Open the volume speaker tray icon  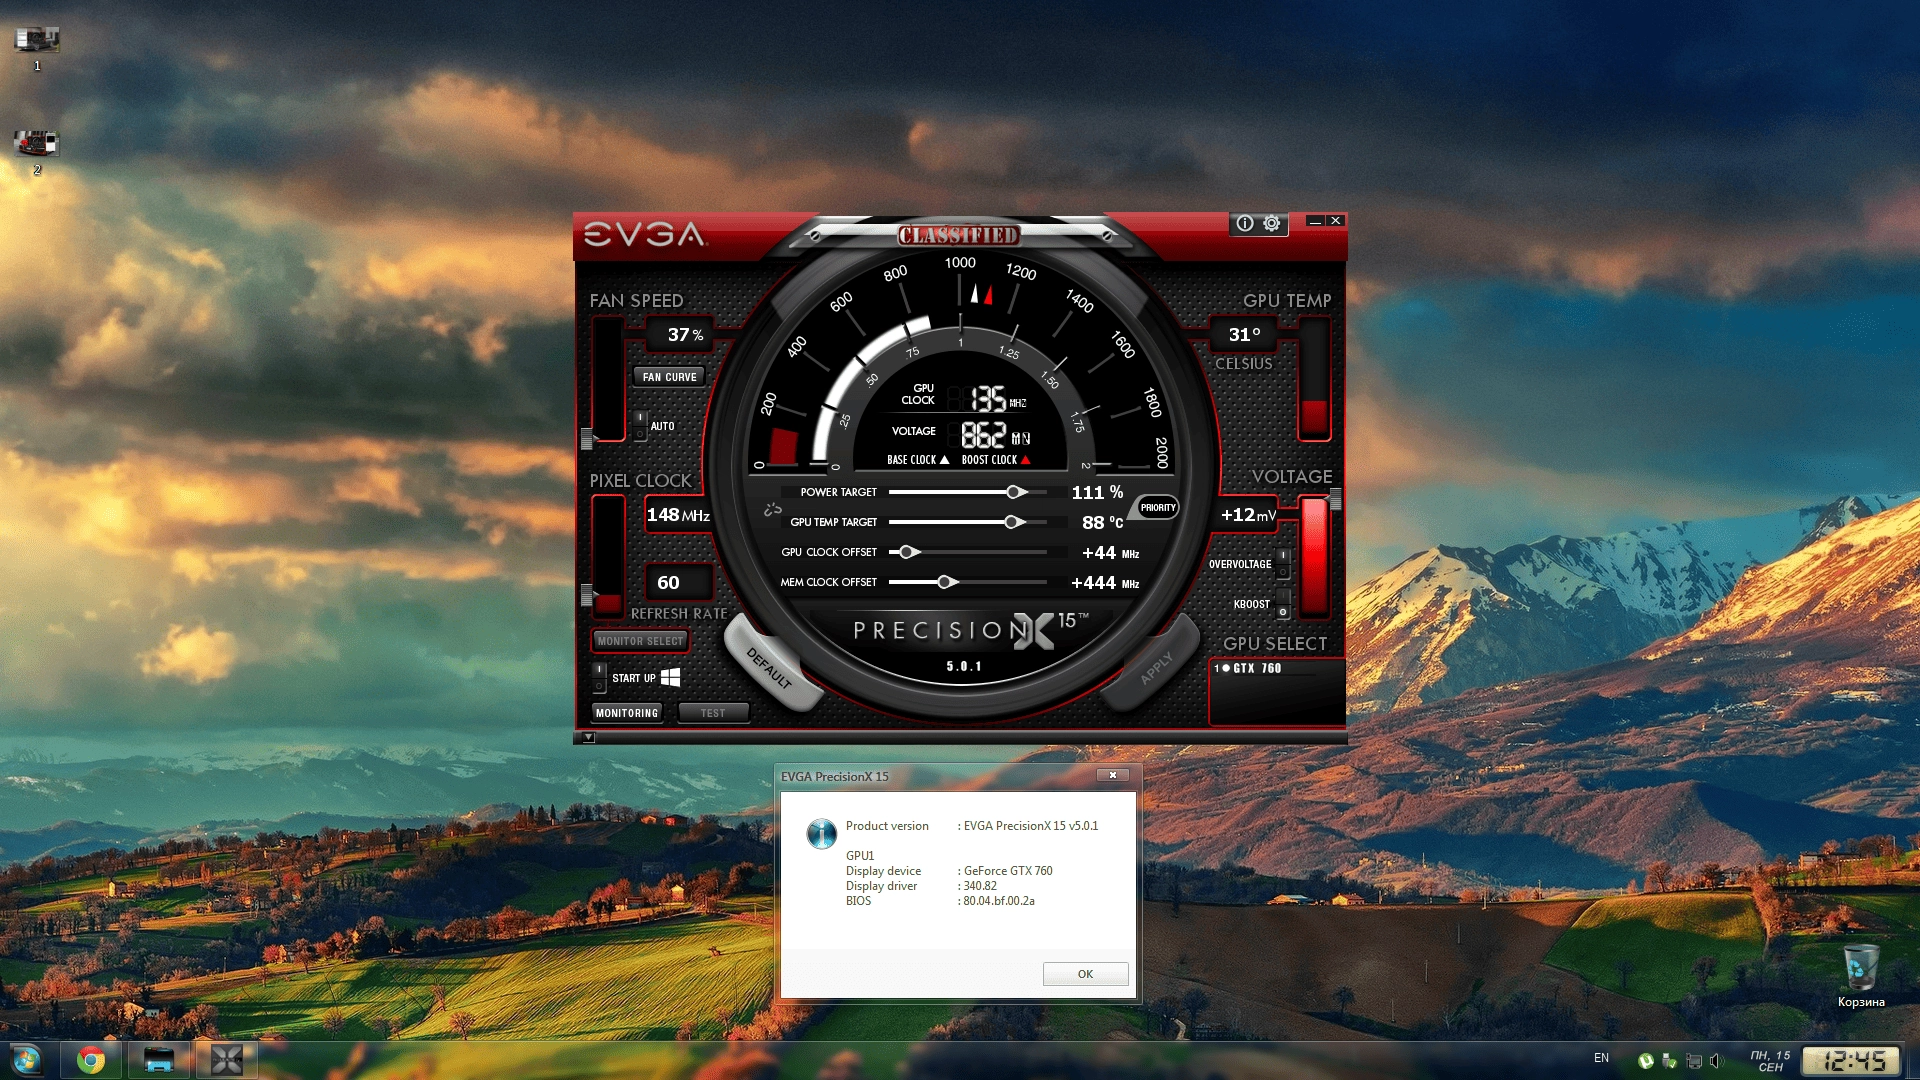[x=1716, y=1060]
